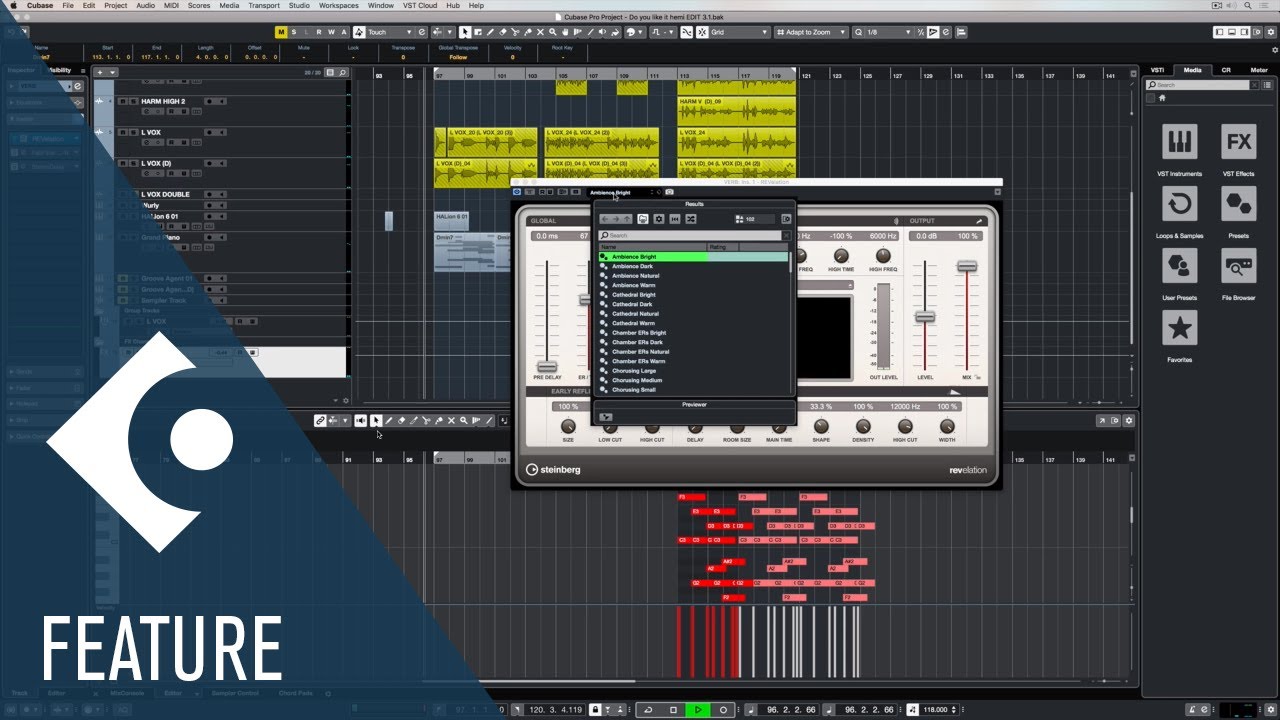This screenshot has height=720, width=1280.
Task: Click the output Level fader handle
Action: tap(925, 317)
